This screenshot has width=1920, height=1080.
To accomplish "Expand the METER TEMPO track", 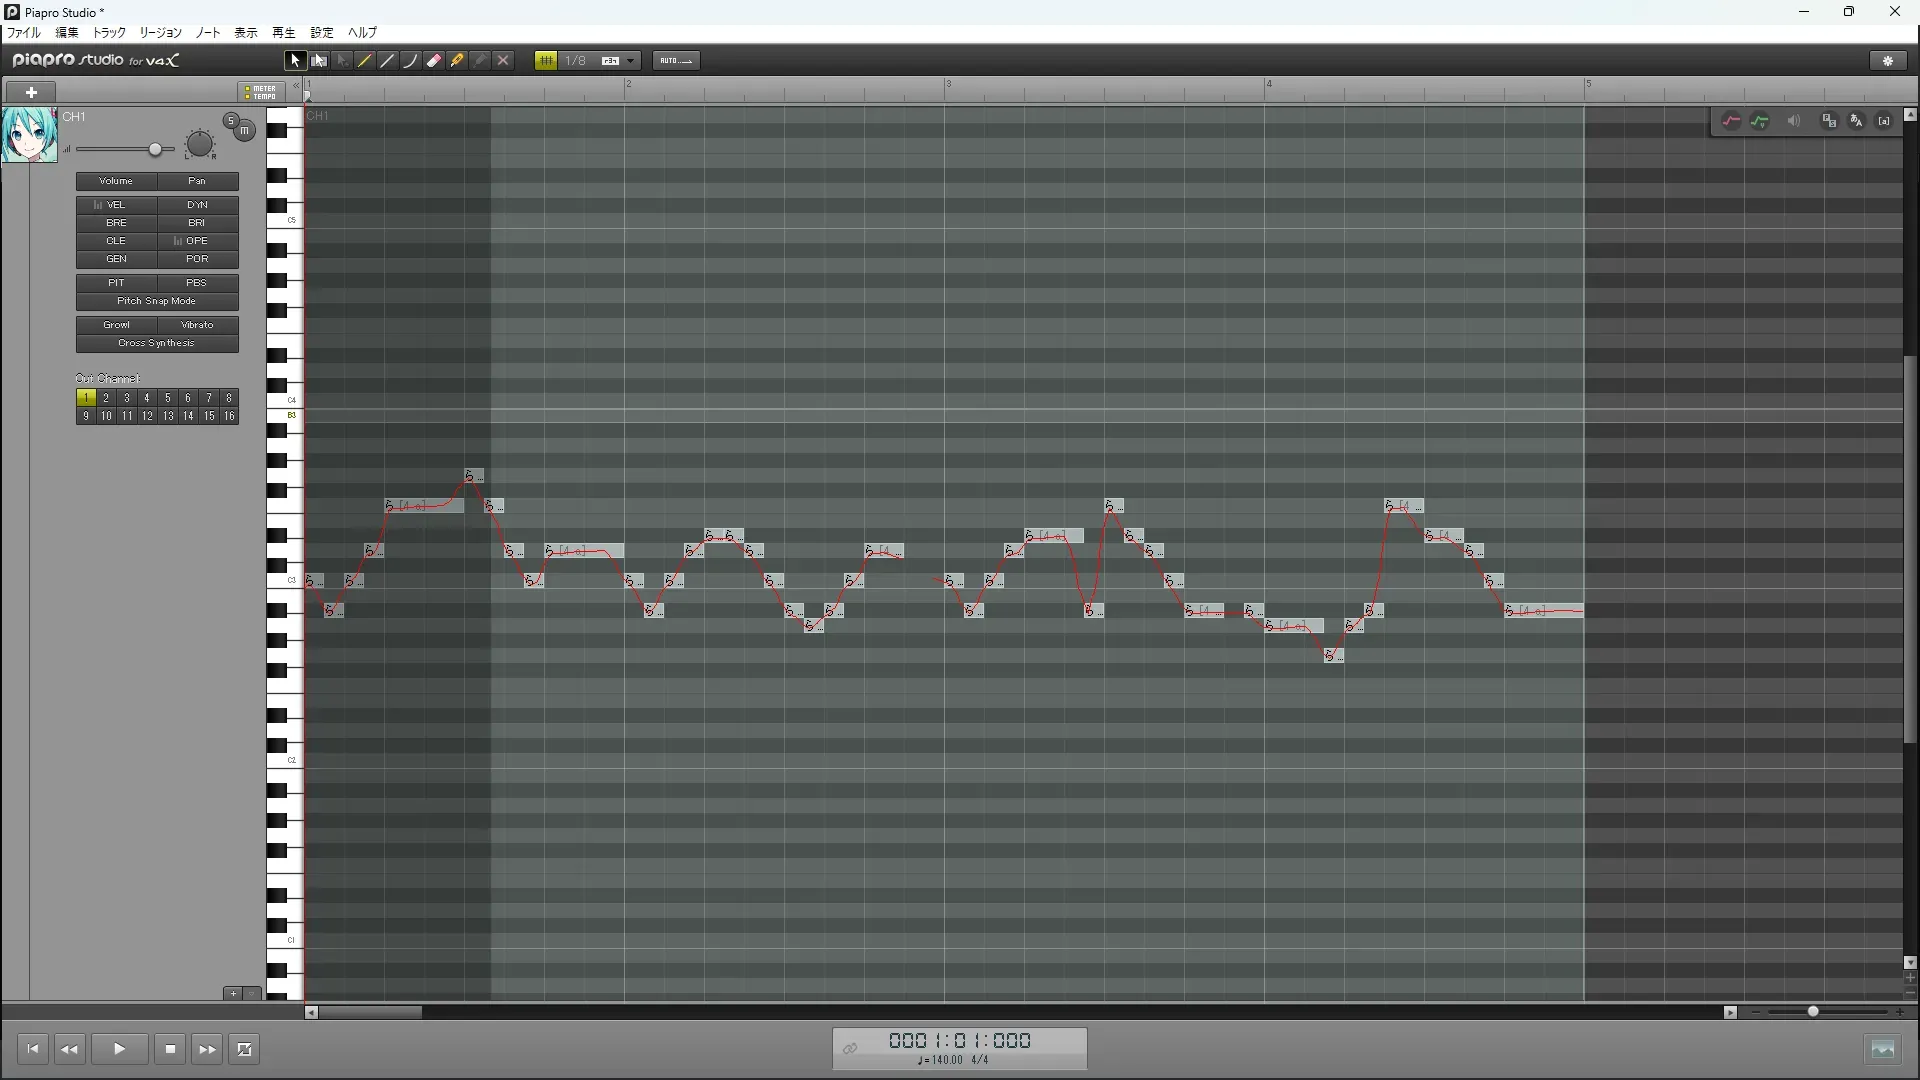I will click(x=260, y=92).
